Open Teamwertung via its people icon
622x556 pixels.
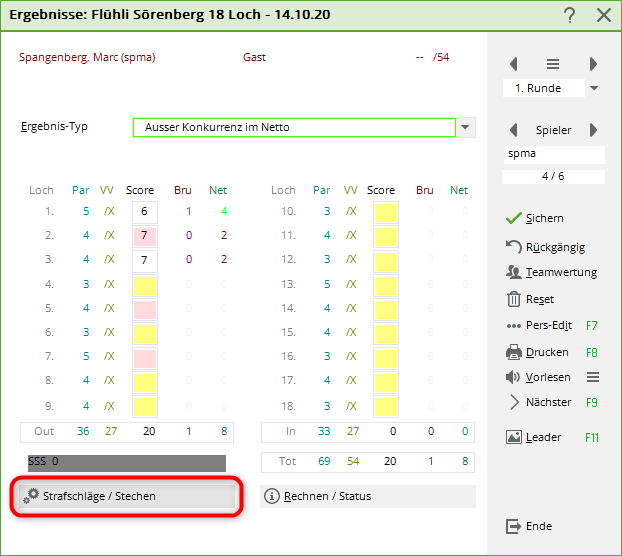(514, 272)
